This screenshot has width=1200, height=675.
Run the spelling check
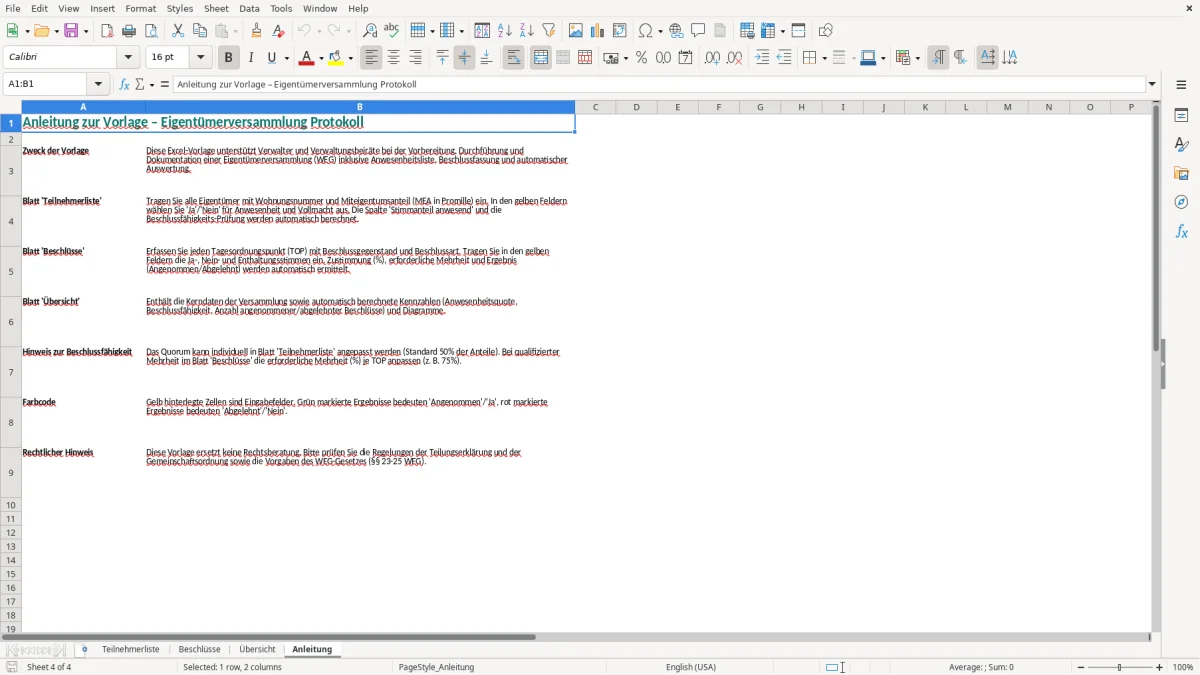[392, 31]
